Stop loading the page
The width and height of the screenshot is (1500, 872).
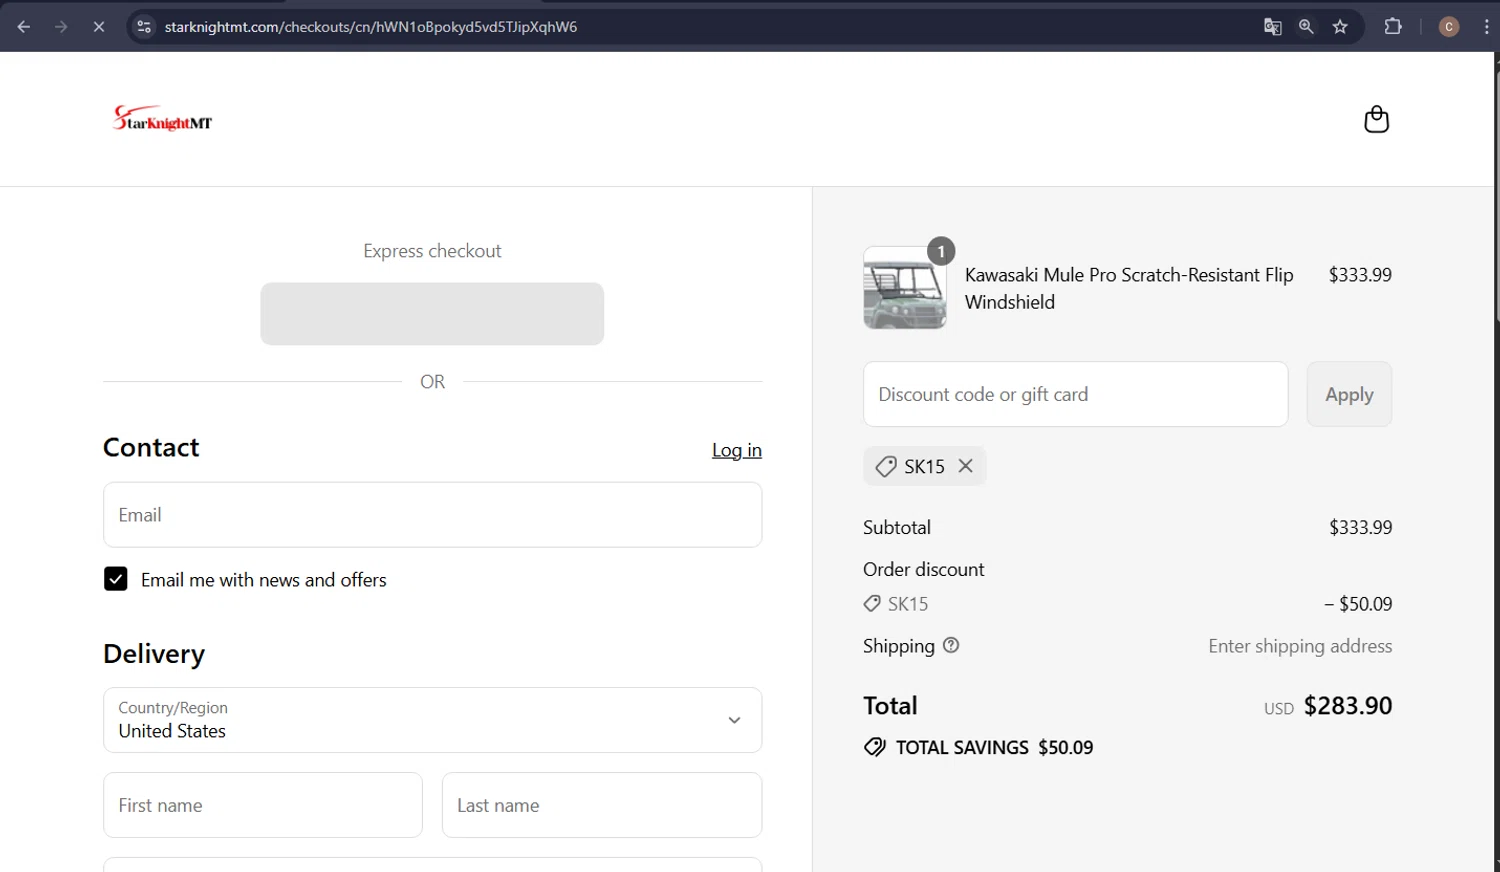coord(99,27)
